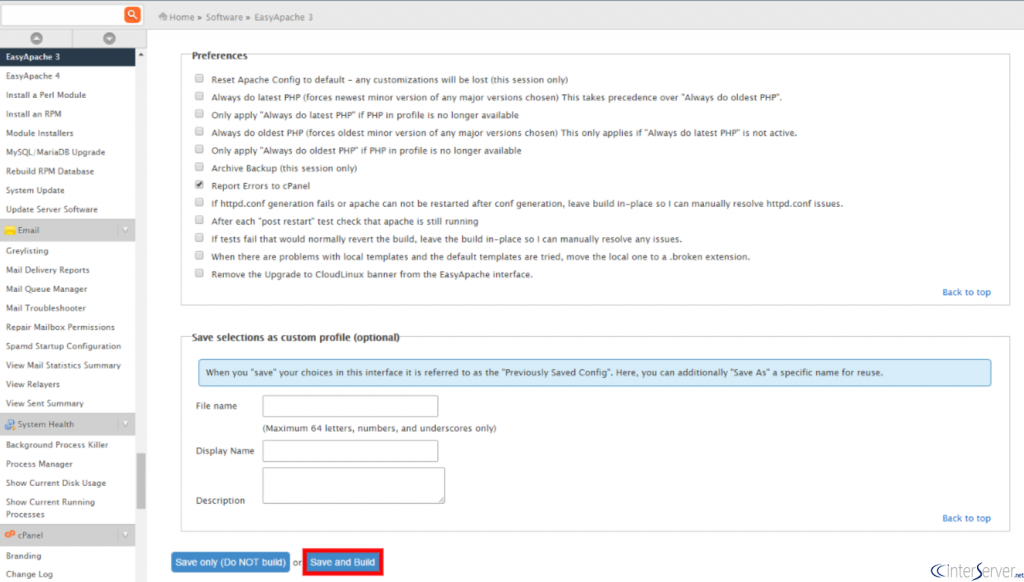This screenshot has height=582, width=1024.
Task: Click the Save and Build button
Action: (x=343, y=562)
